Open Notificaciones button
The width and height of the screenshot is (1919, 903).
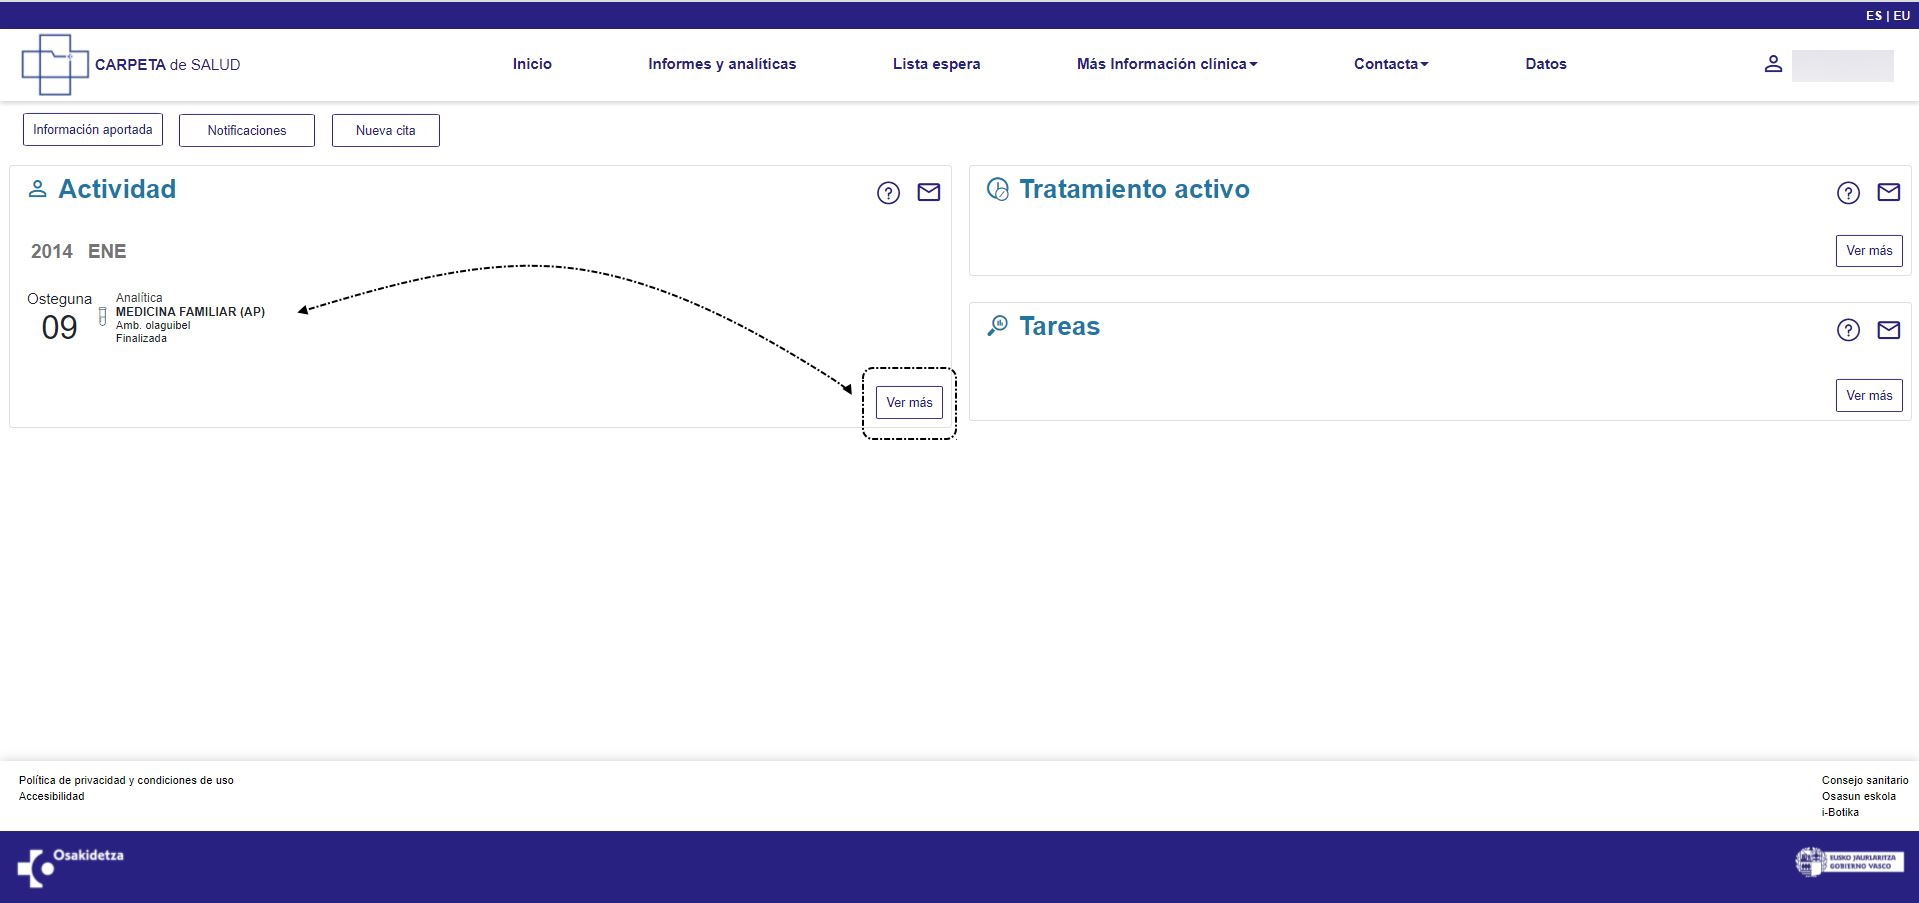pyautogui.click(x=247, y=130)
